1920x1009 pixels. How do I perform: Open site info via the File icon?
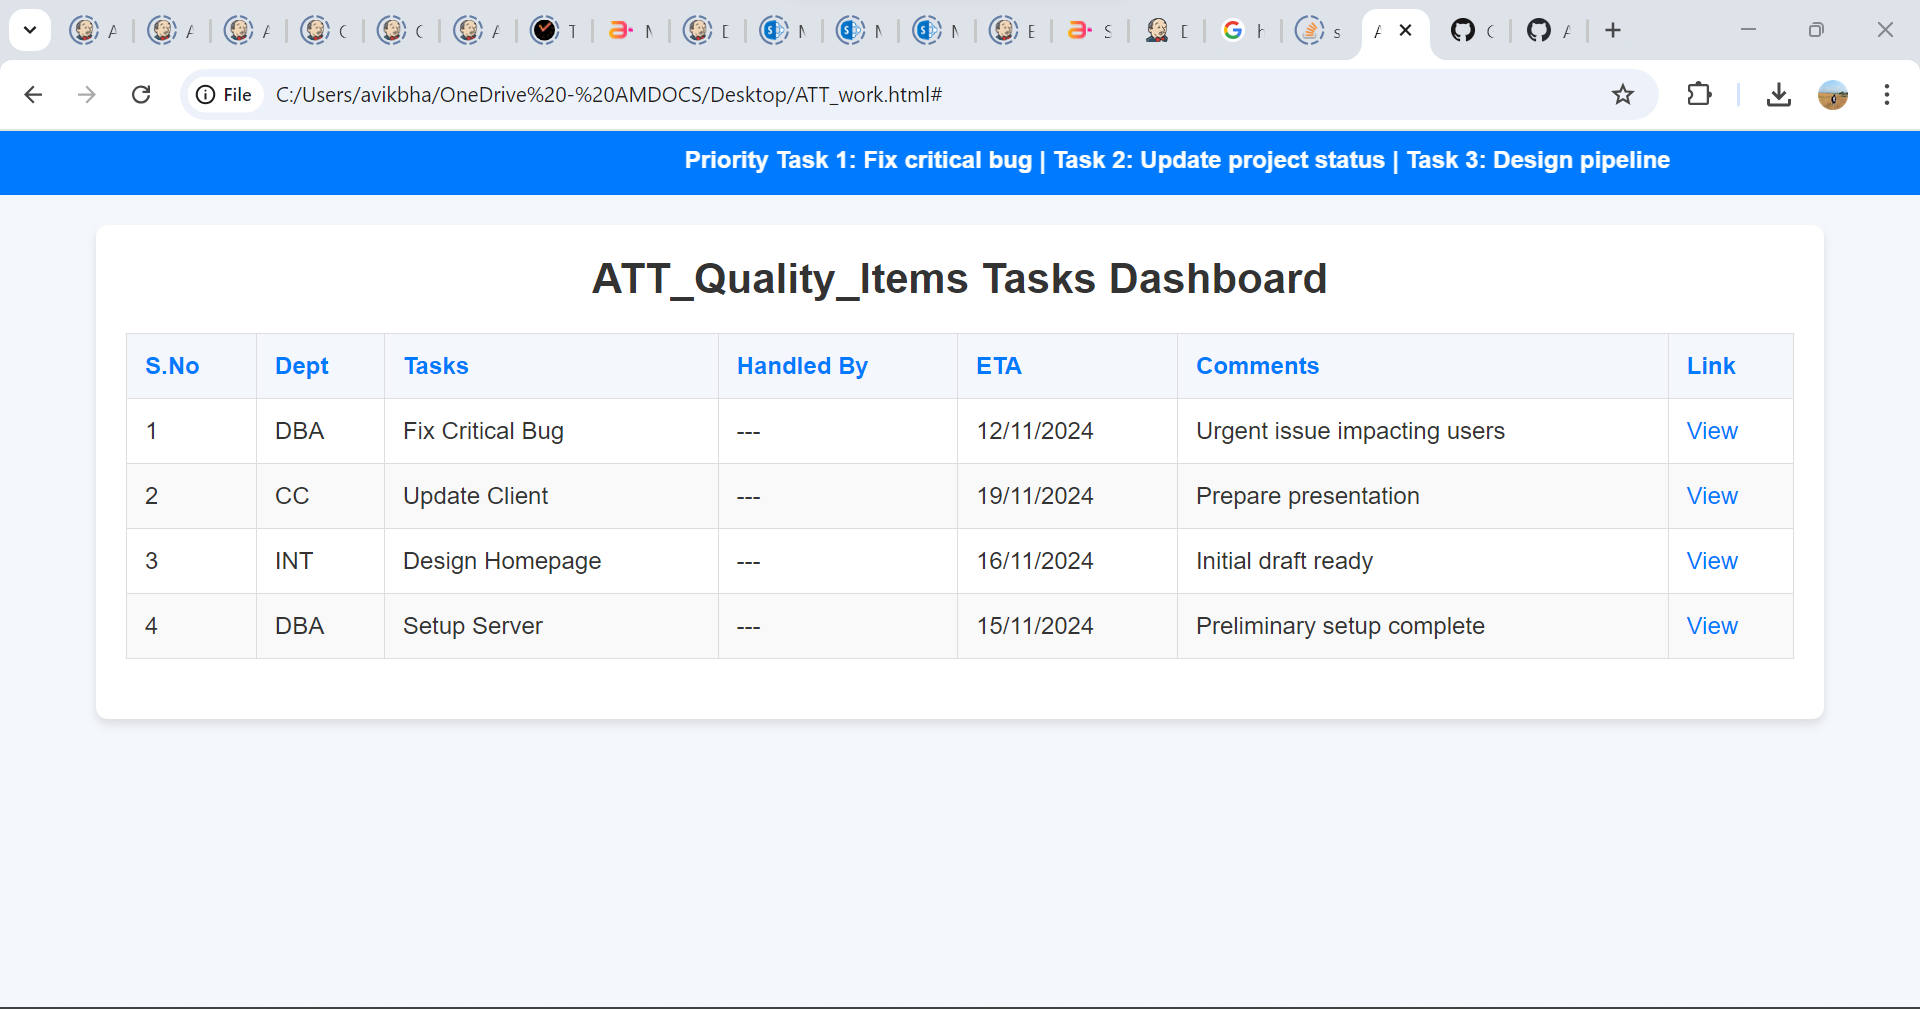point(205,95)
